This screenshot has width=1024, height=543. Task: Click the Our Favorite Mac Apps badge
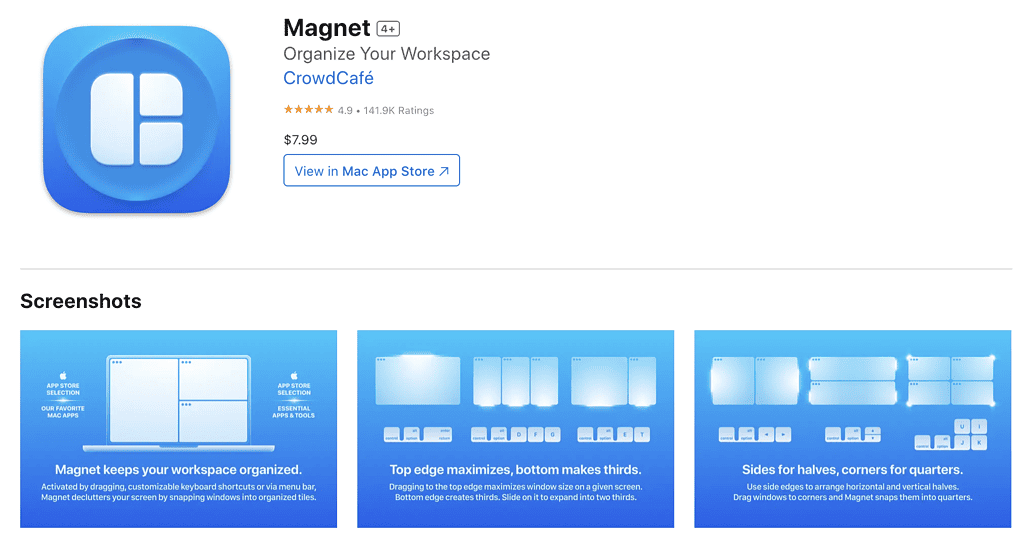point(63,400)
